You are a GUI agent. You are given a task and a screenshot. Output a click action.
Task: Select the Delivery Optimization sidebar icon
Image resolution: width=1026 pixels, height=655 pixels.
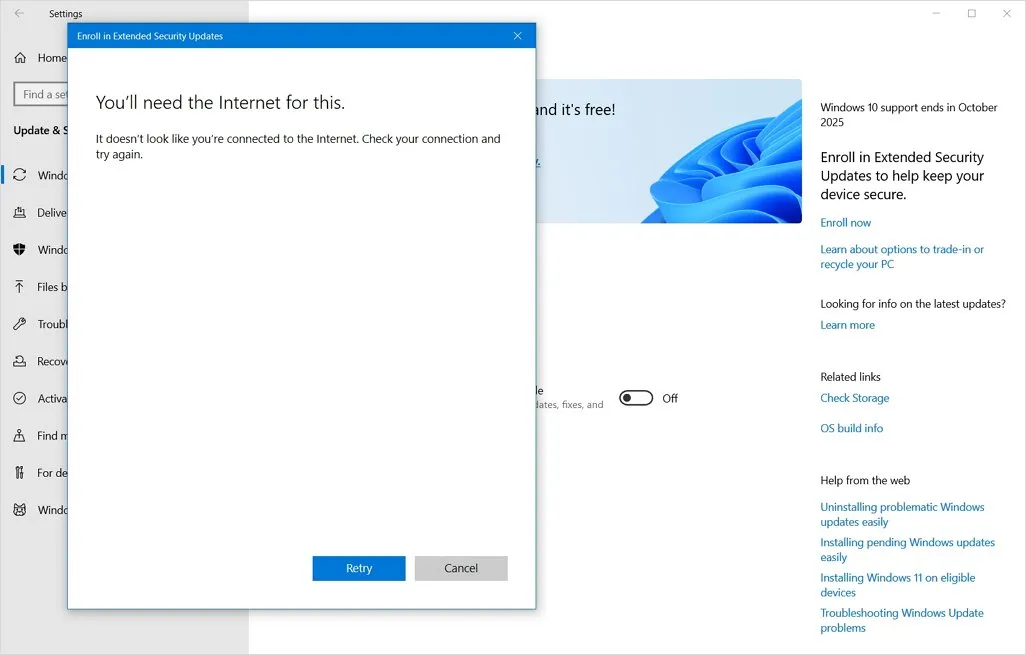tap(20, 212)
